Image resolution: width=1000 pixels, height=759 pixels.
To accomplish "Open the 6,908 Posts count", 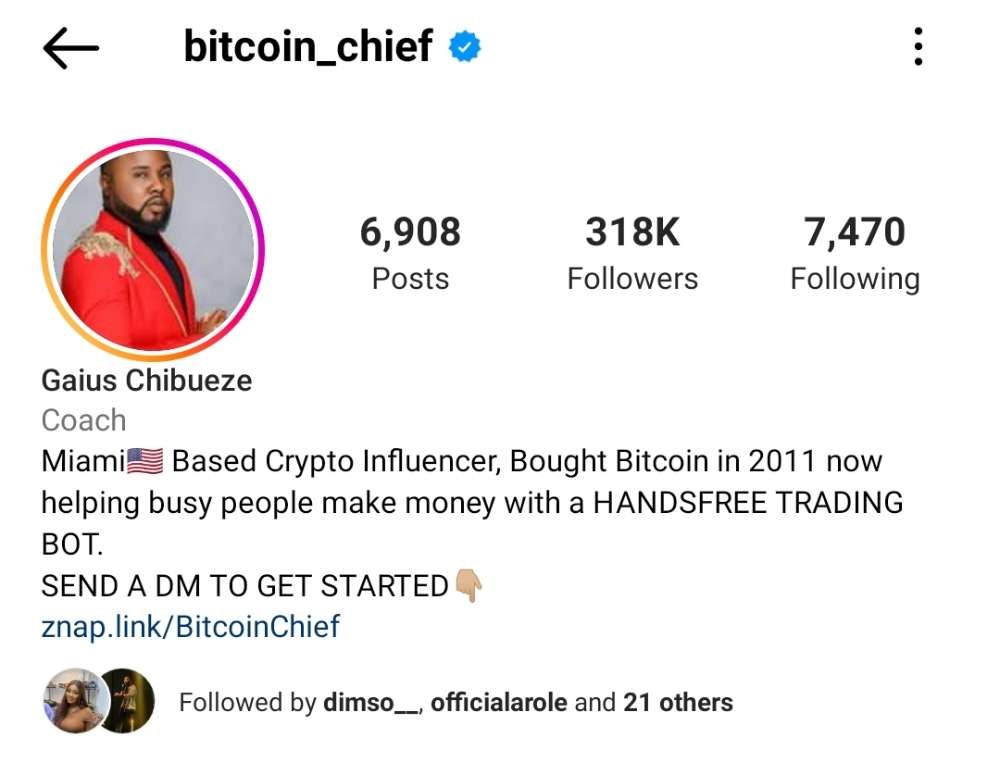I will coord(410,253).
